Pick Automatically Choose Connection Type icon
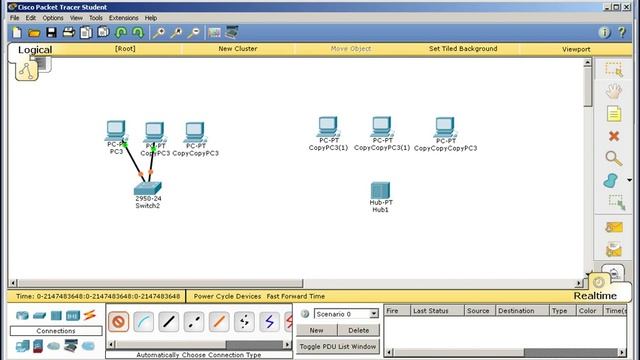The width and height of the screenshot is (640, 360). coord(119,322)
